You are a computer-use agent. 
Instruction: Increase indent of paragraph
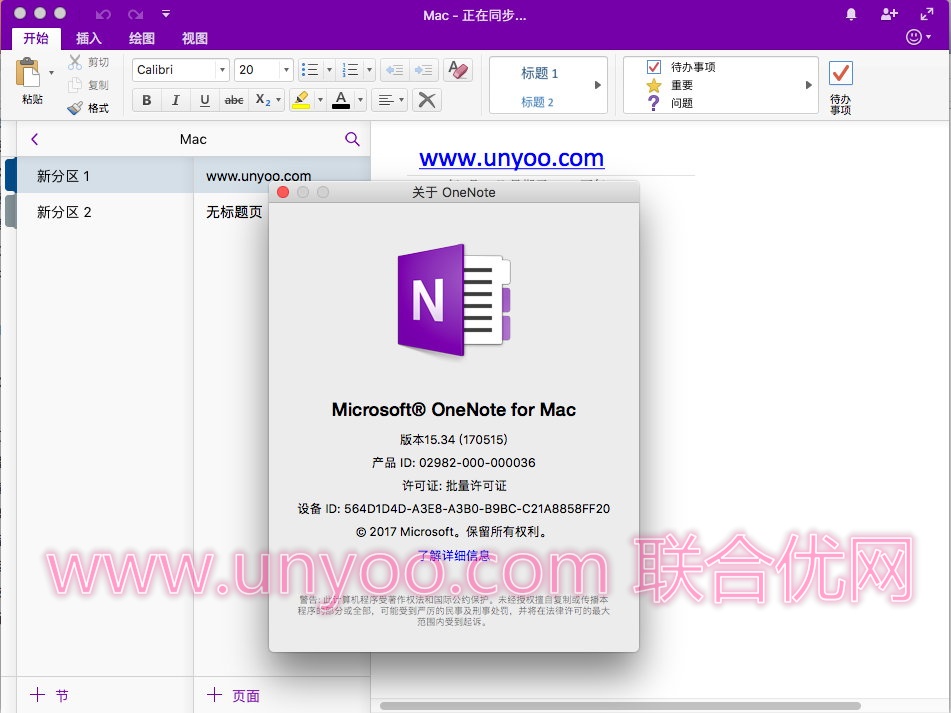(x=423, y=70)
